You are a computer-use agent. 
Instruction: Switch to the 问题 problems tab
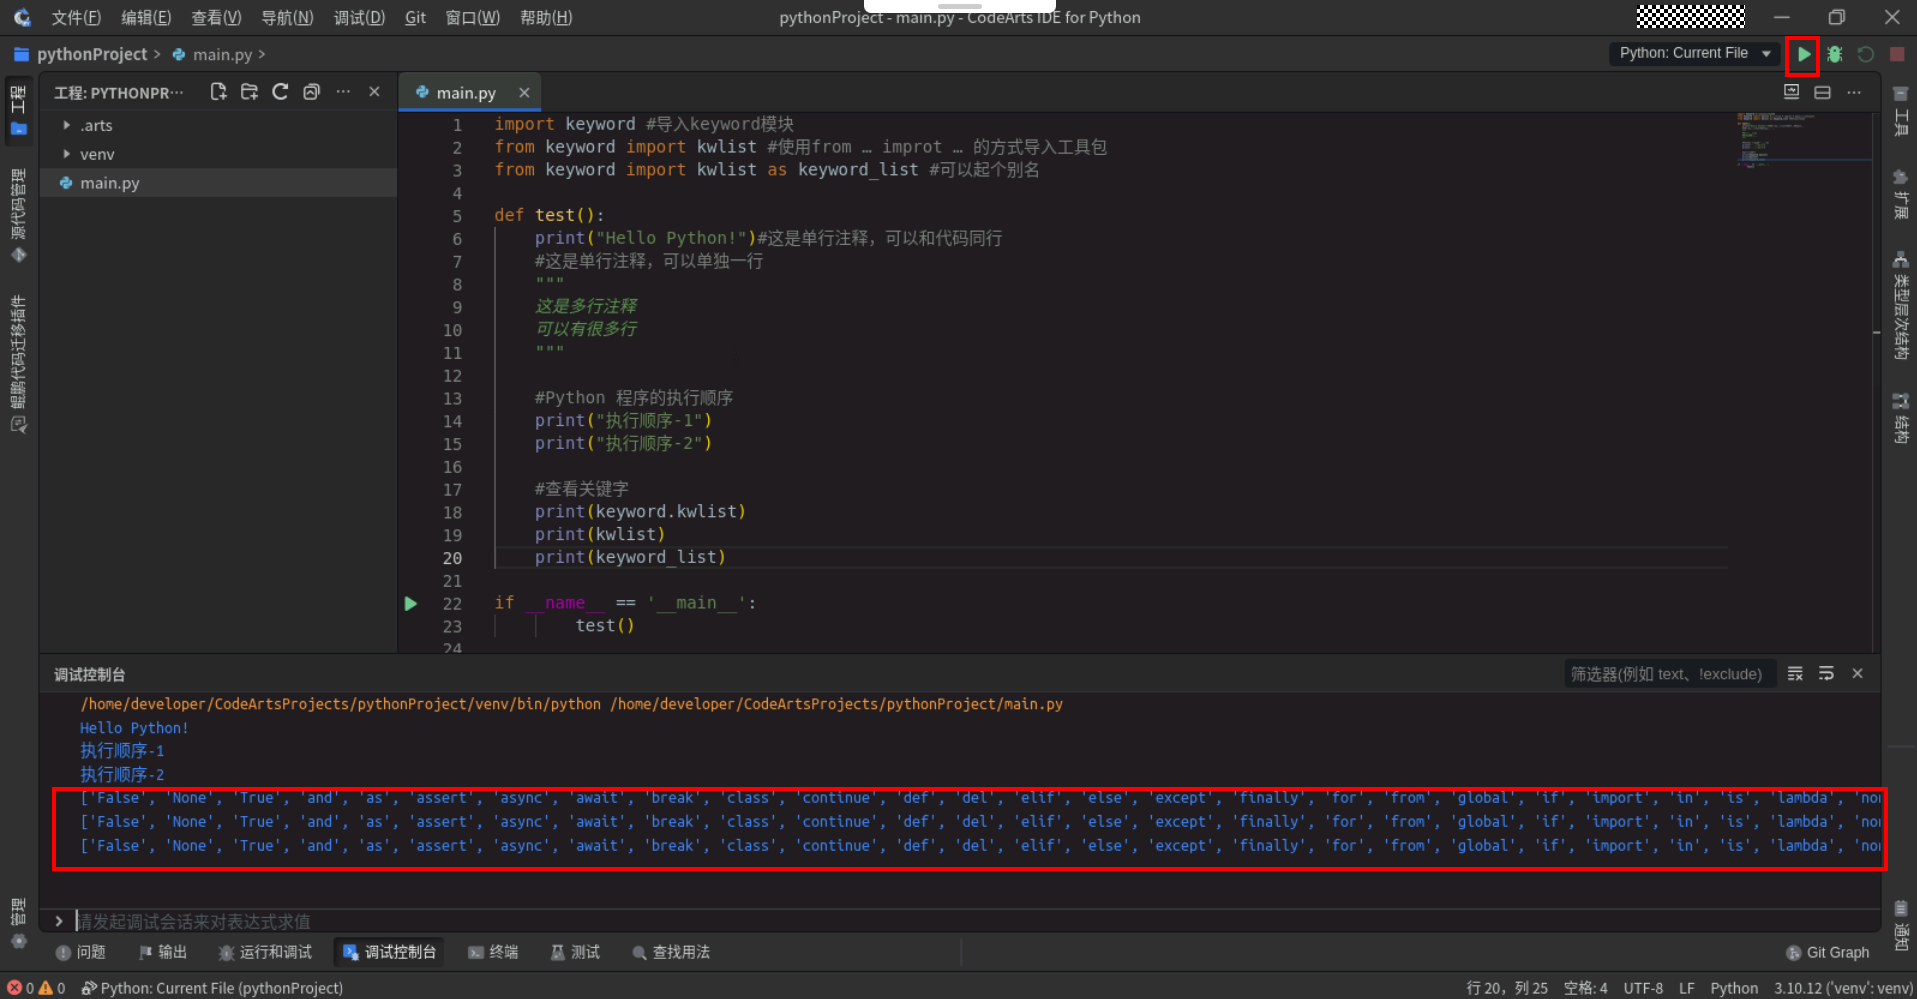81,952
